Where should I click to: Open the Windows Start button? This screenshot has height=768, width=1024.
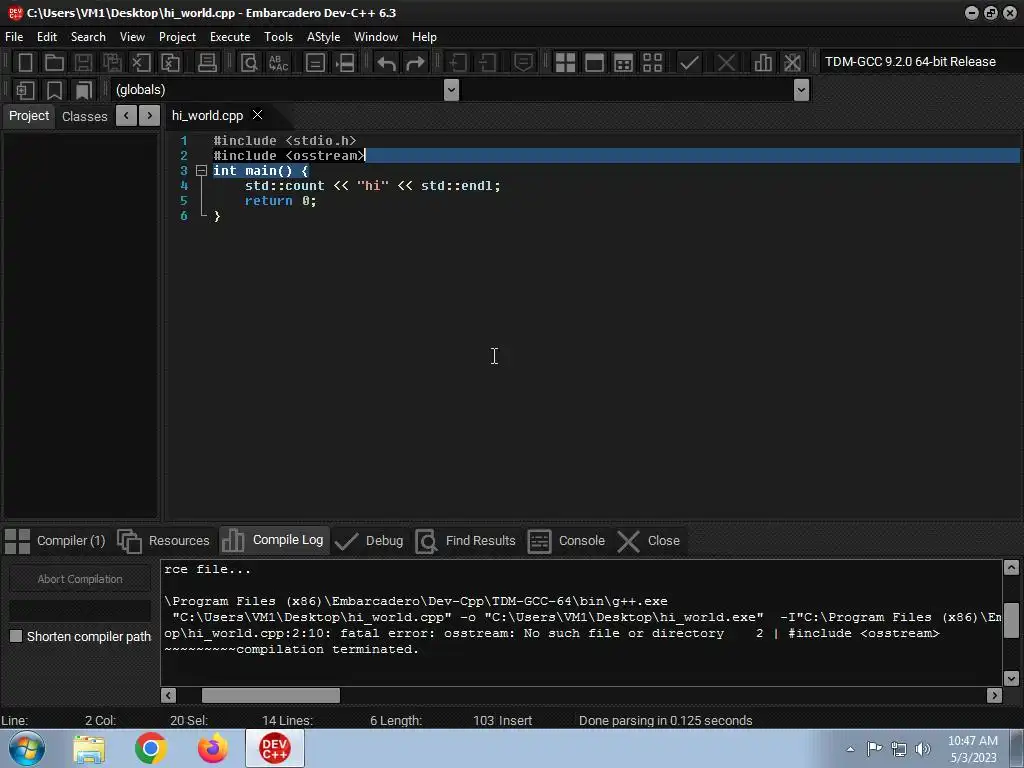[27, 748]
